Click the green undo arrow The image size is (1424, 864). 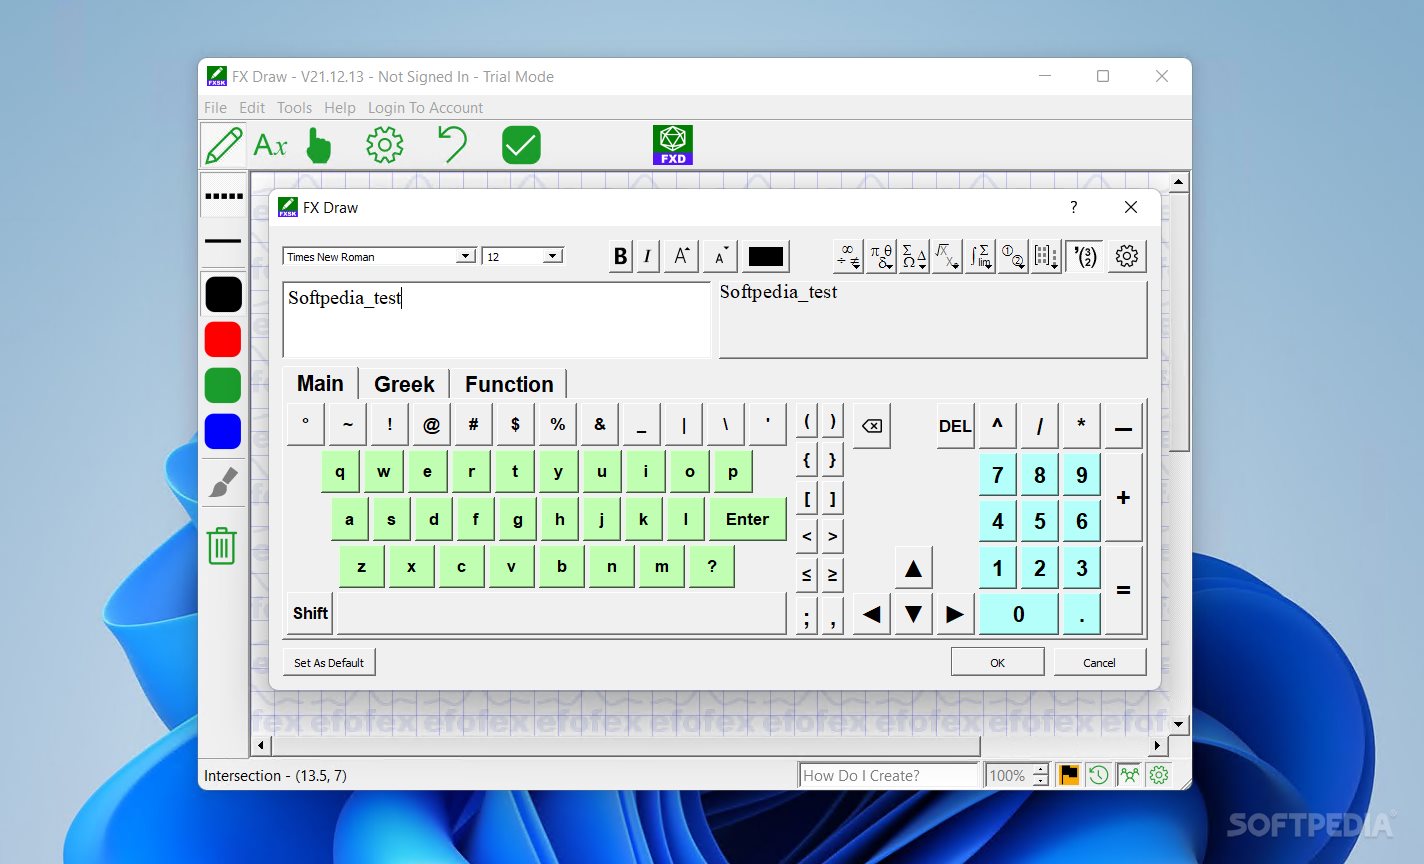[452, 145]
